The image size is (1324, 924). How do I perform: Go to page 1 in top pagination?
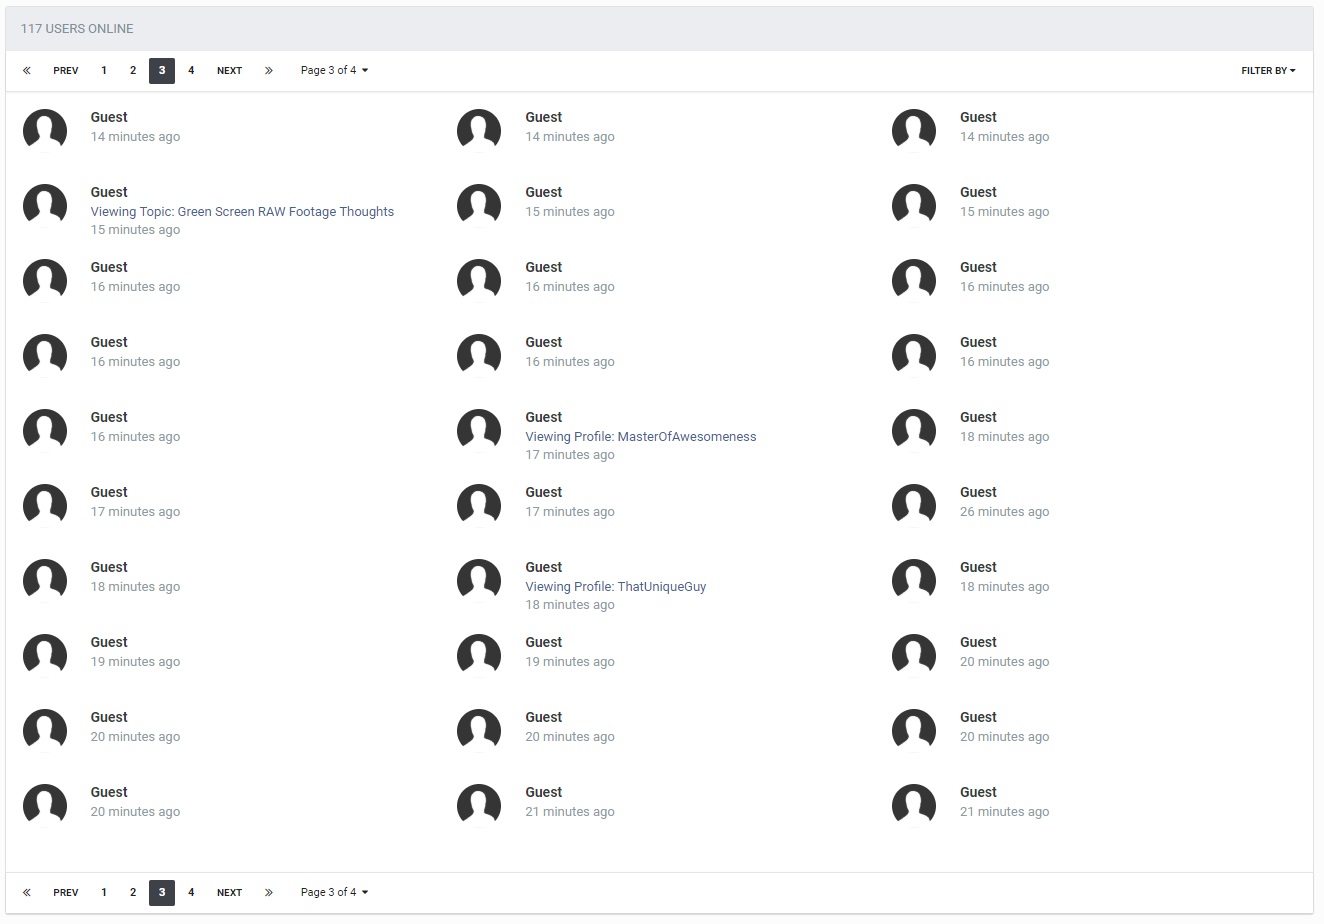point(104,71)
